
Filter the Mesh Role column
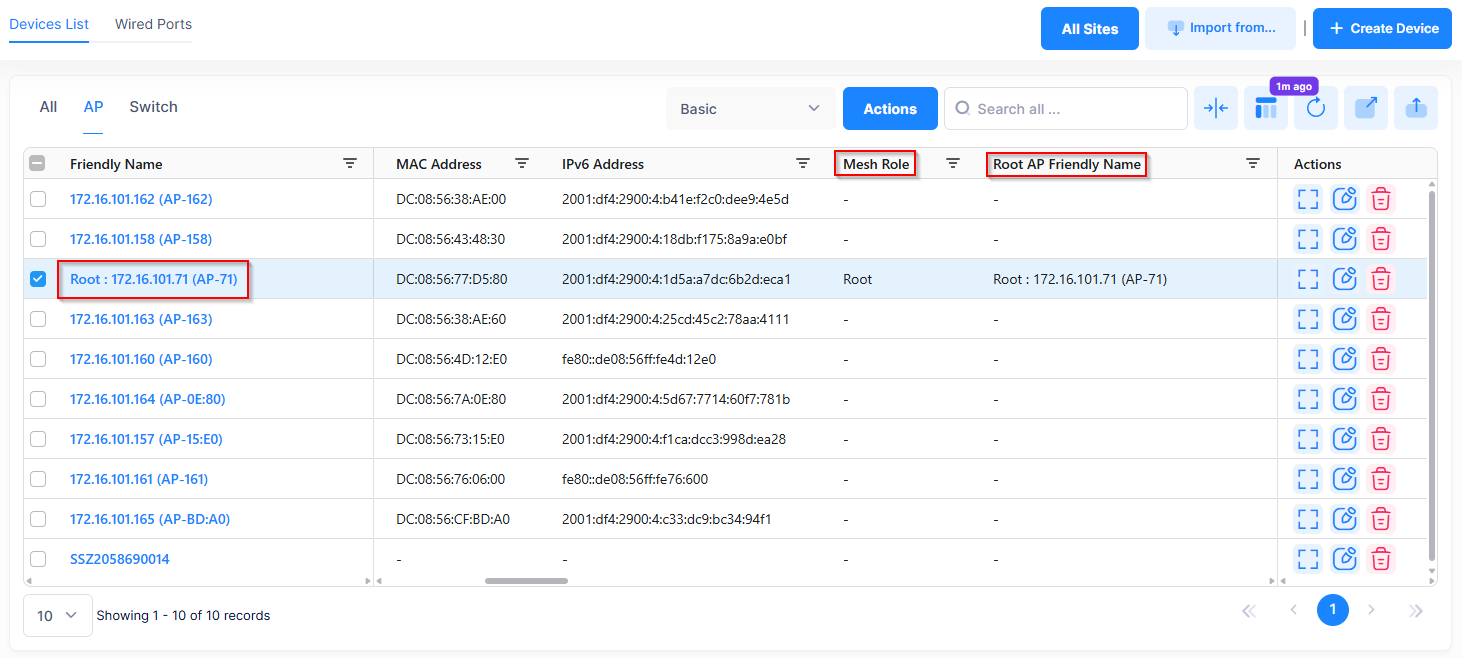[x=953, y=164]
